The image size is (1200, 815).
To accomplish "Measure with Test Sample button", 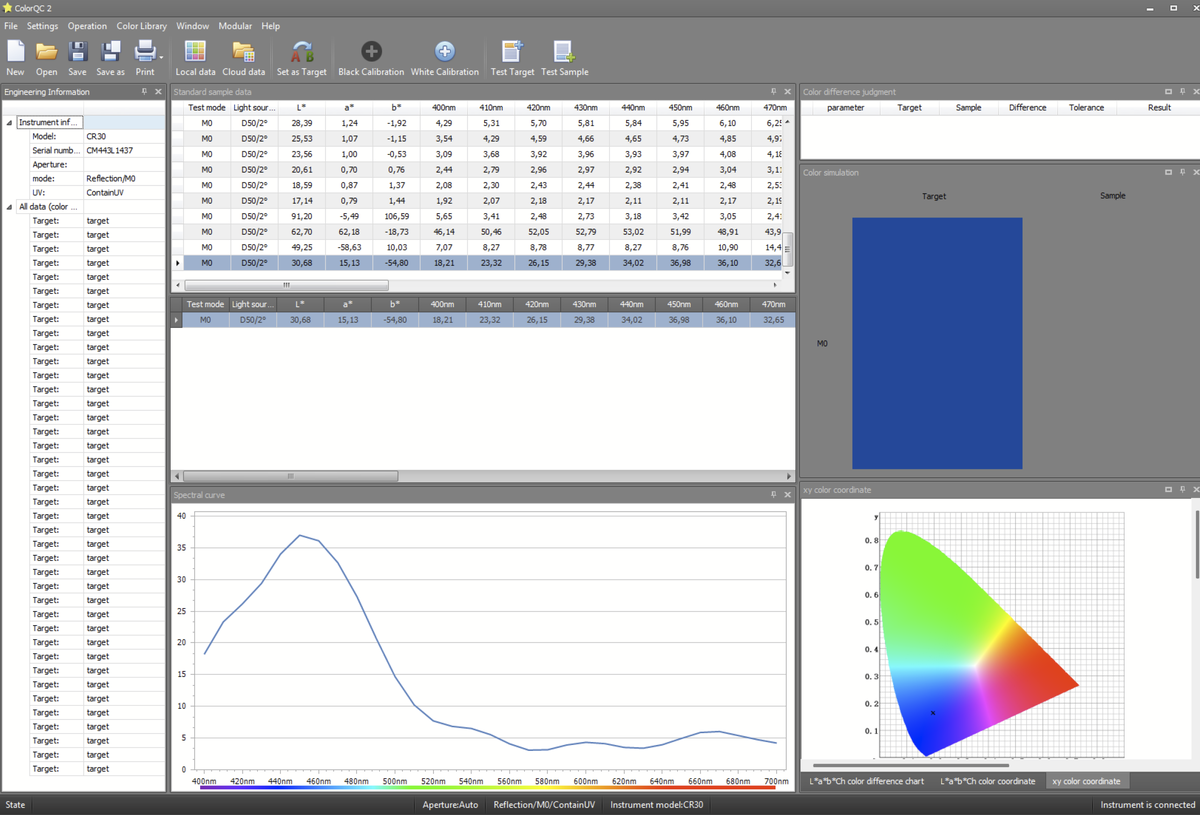I will [564, 52].
